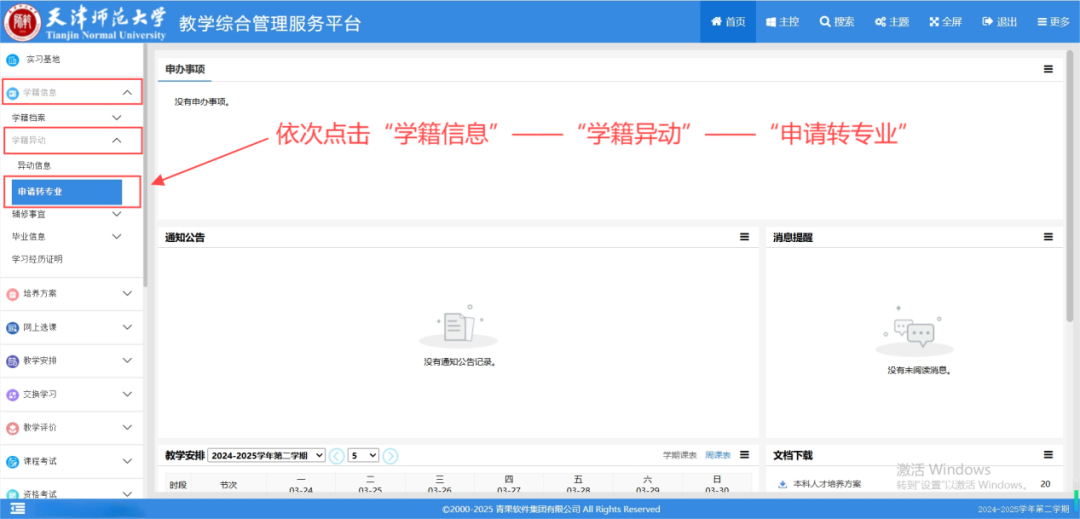Click the 首页 home icon in top bar
Image resolution: width=1080 pixels, height=519 pixels.
coord(727,22)
